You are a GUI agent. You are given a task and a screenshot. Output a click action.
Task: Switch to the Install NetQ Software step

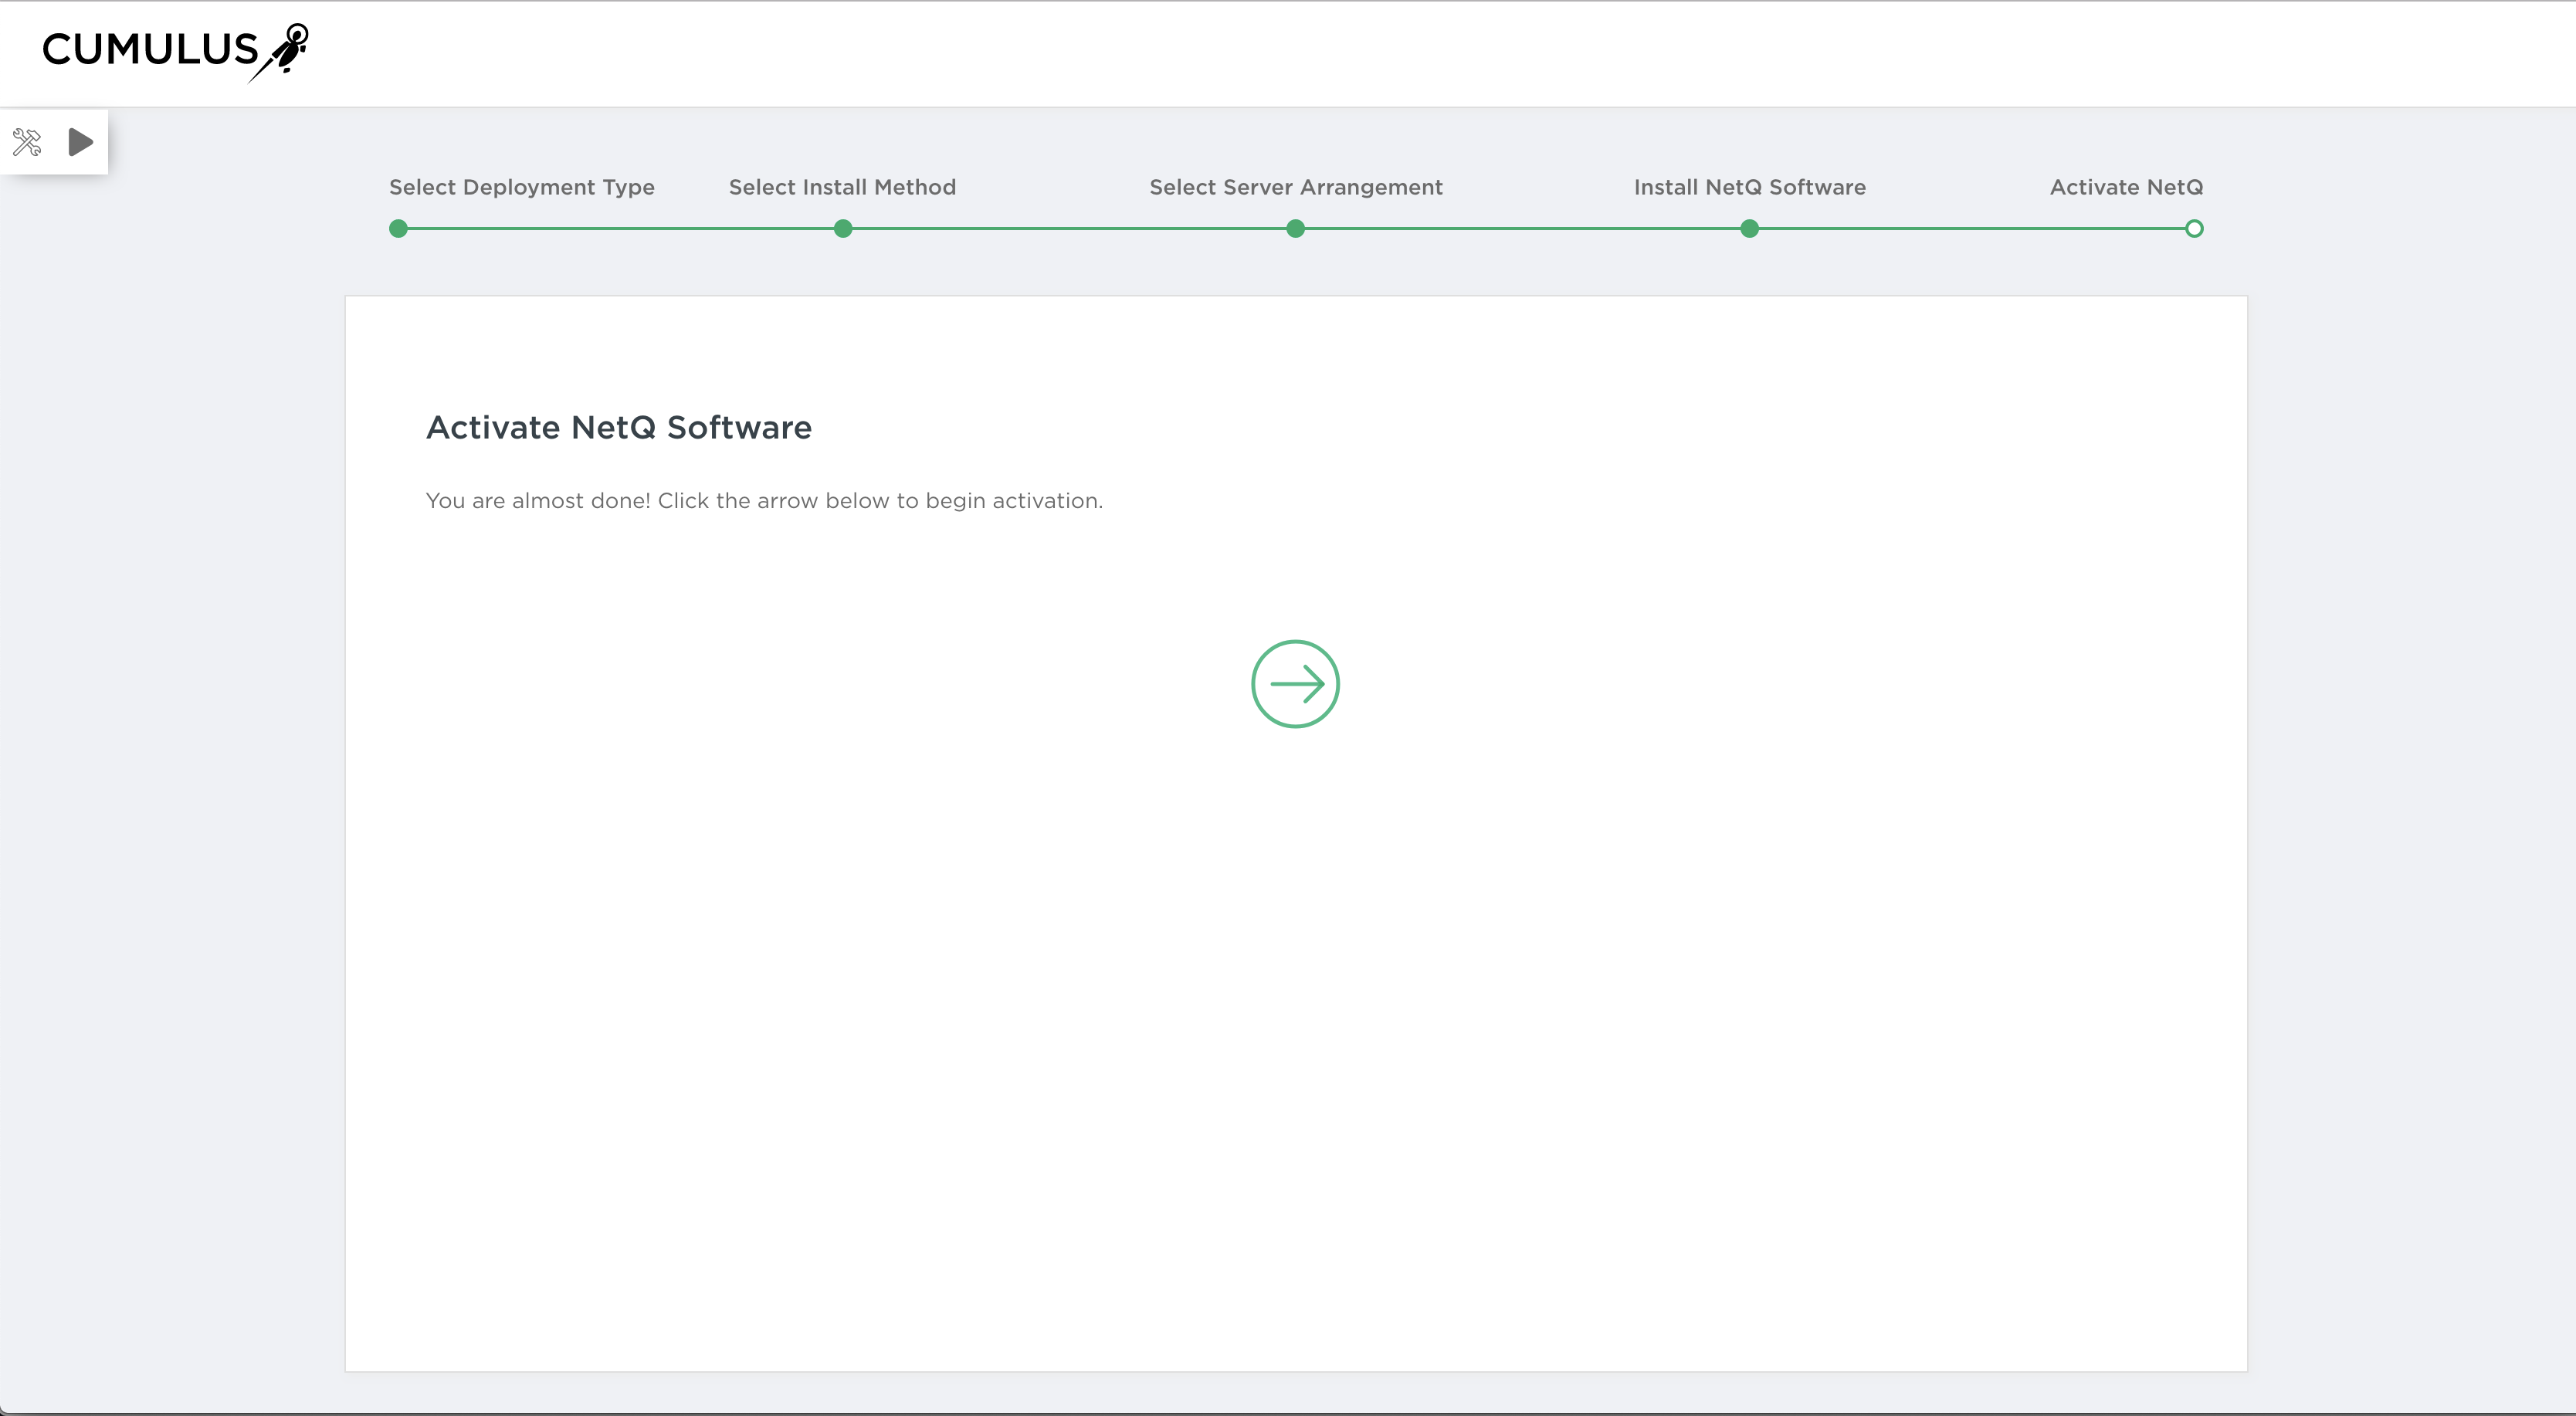coord(1749,187)
